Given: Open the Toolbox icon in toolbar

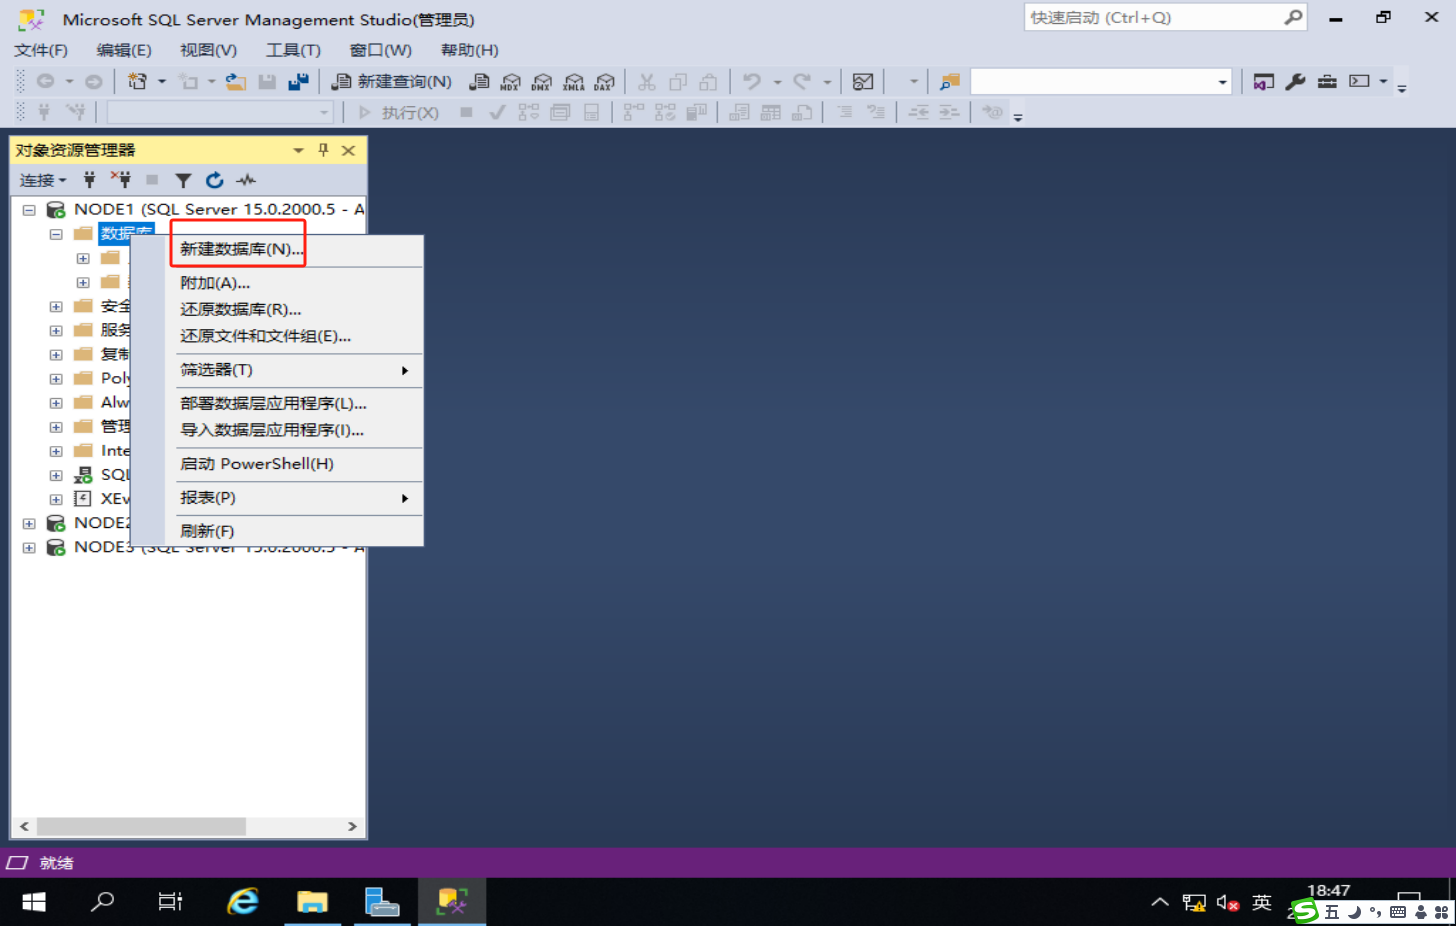Looking at the screenshot, I should (x=1327, y=82).
